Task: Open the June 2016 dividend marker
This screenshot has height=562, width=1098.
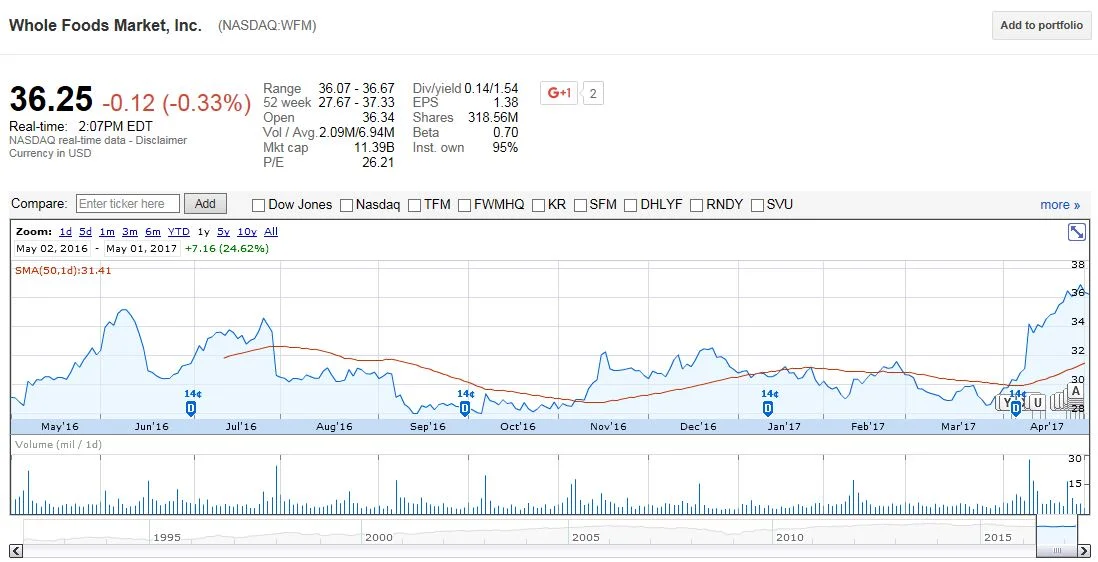Action: point(190,408)
